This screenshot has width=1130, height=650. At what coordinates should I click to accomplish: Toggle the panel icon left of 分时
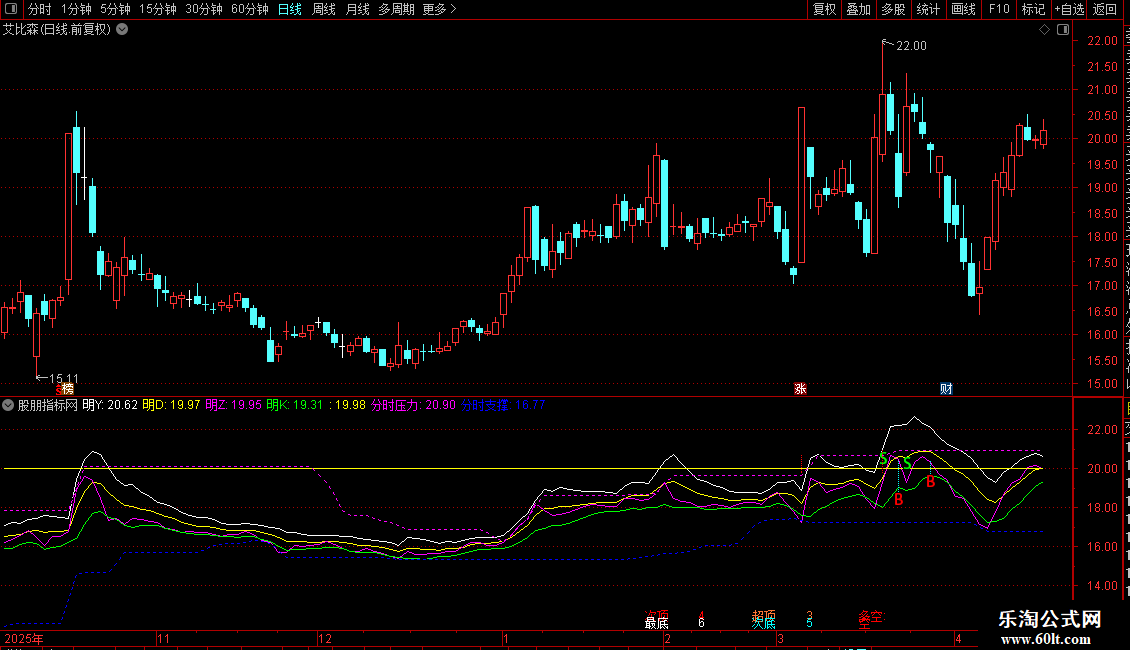11,9
